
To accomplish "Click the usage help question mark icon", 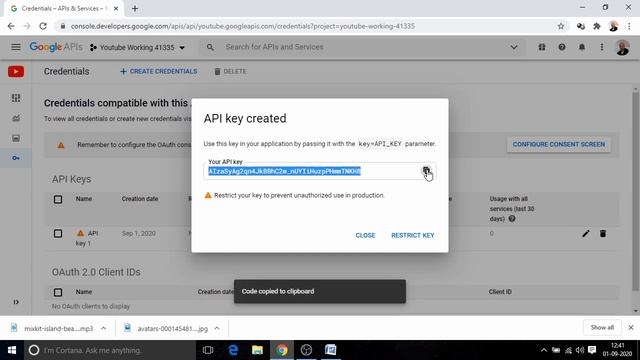I will tap(512, 219).
